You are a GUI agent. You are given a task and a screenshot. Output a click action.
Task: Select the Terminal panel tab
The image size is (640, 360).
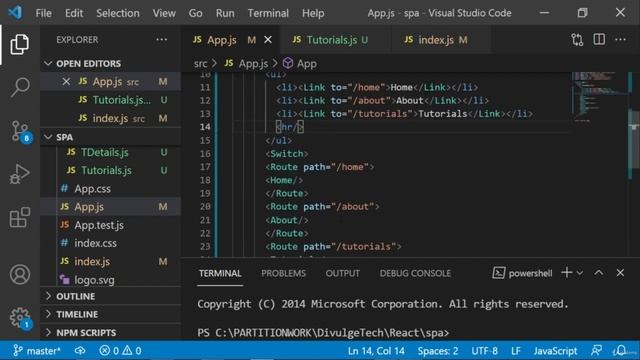pyautogui.click(x=220, y=273)
